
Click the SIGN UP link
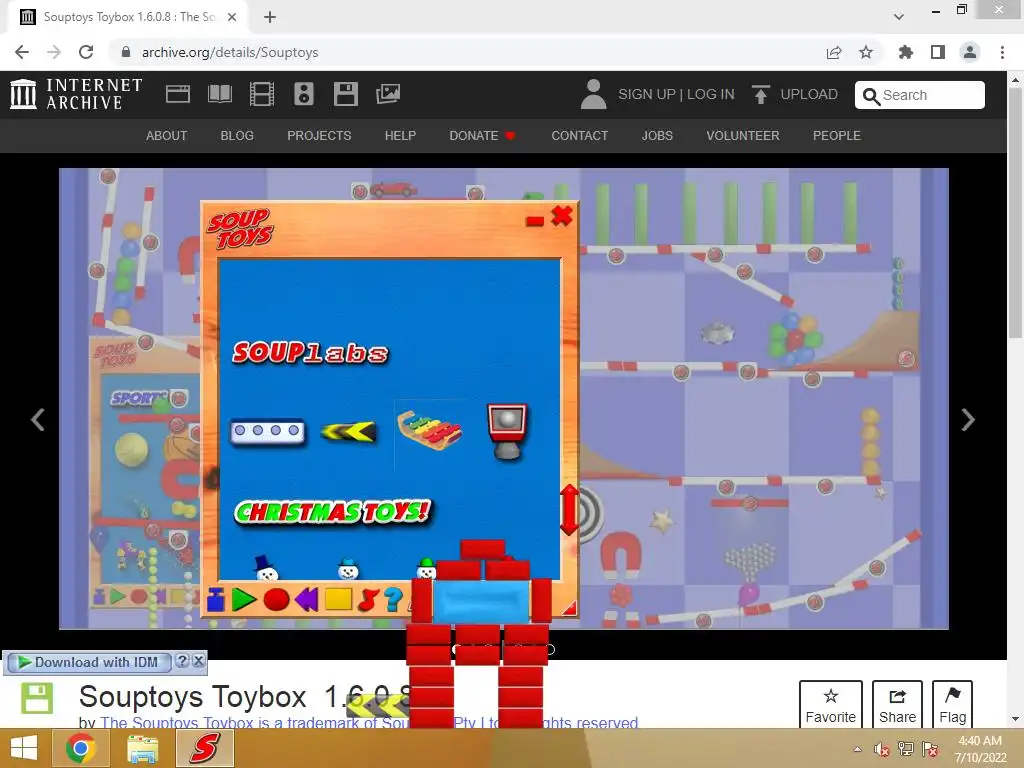[647, 94]
